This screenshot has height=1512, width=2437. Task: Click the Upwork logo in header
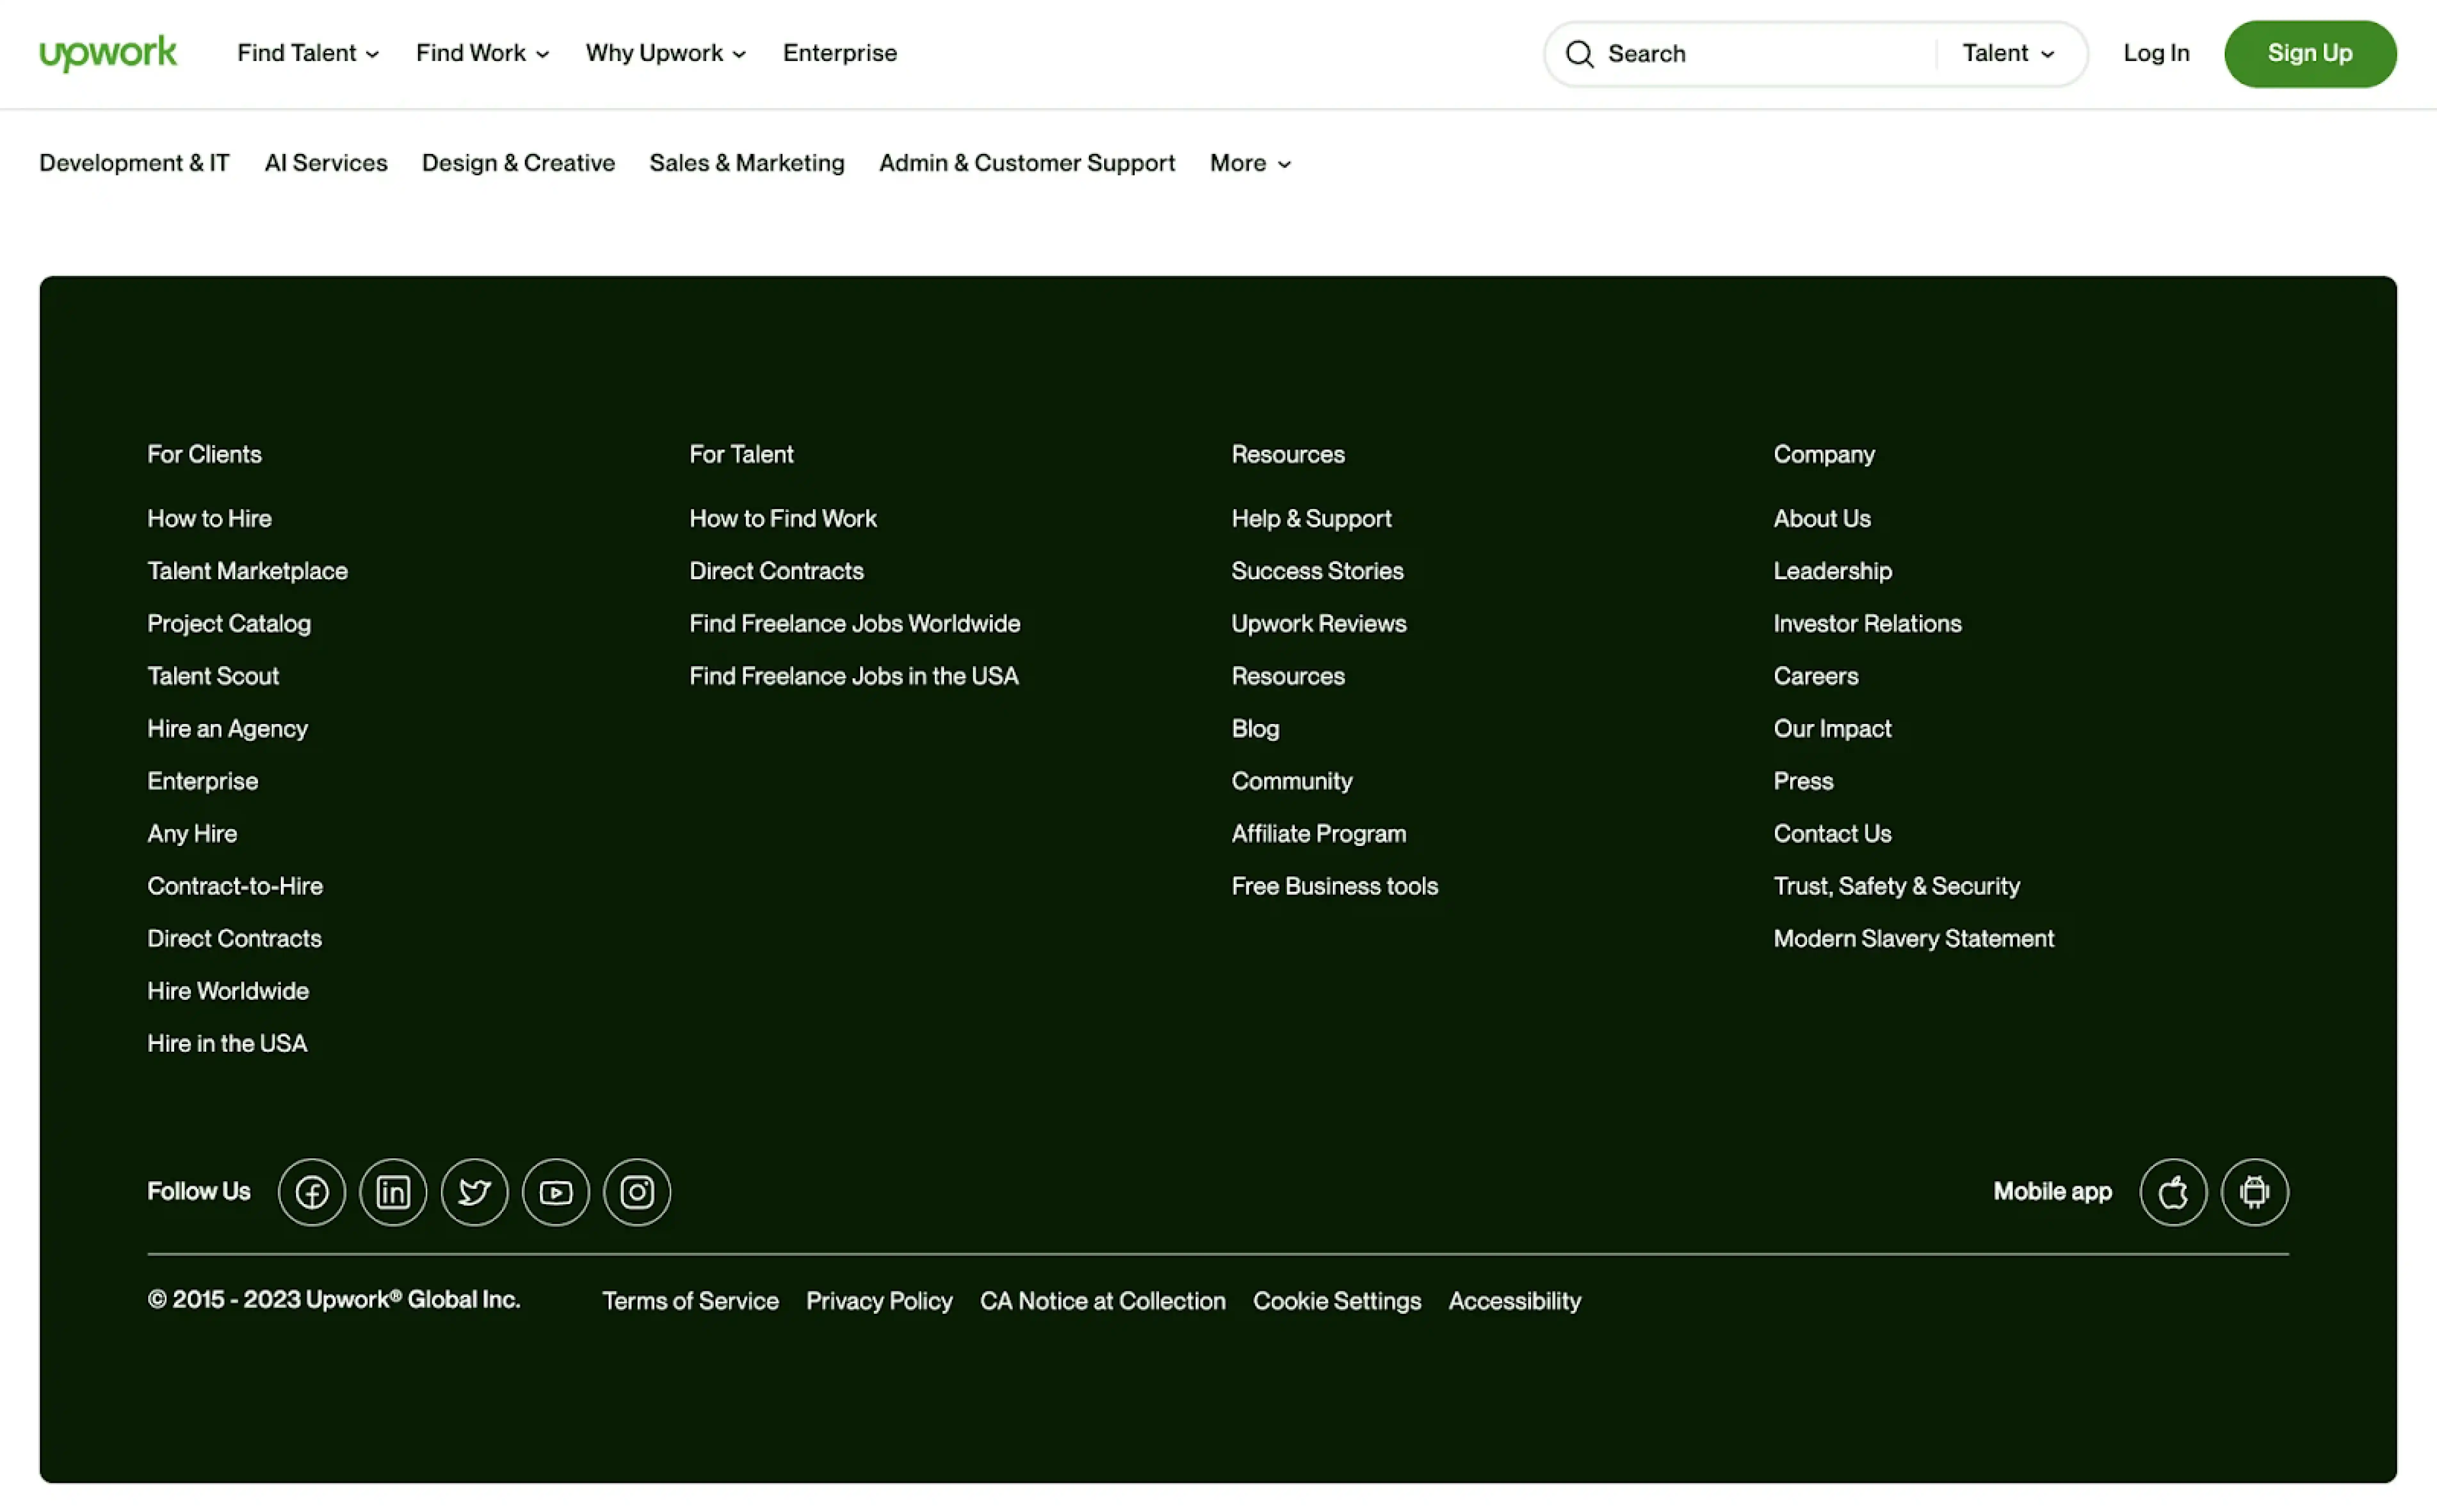[x=108, y=53]
